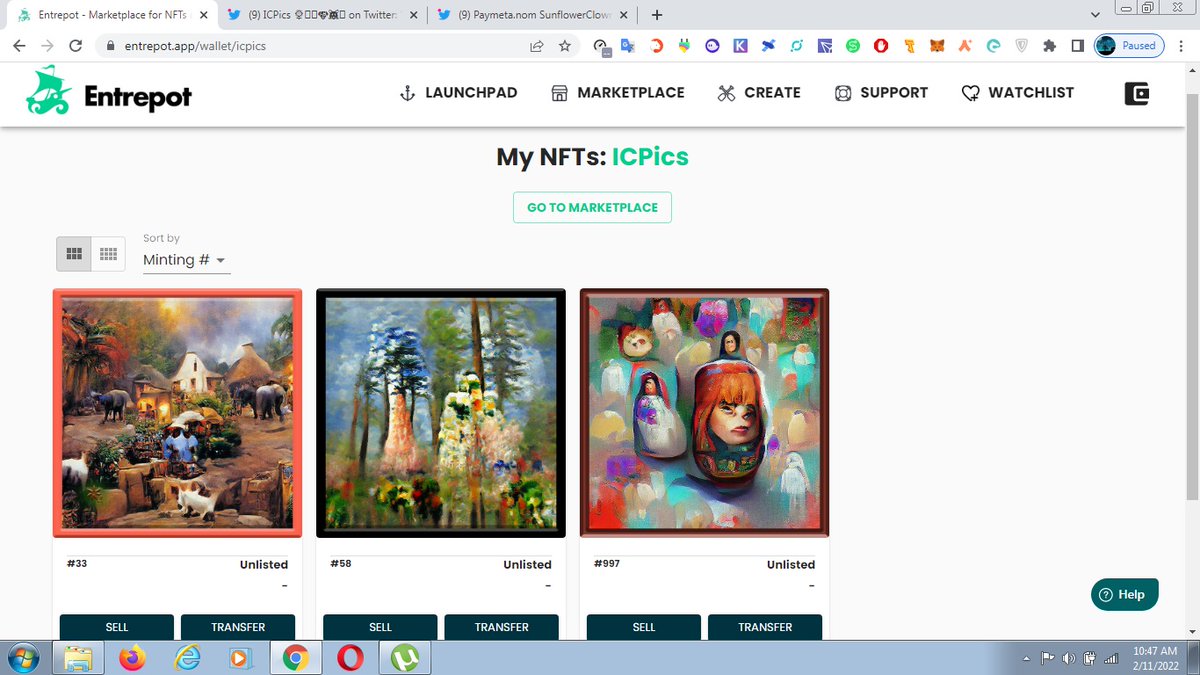Open a new browser tab
The width and height of the screenshot is (1200, 675).
pyautogui.click(x=656, y=15)
